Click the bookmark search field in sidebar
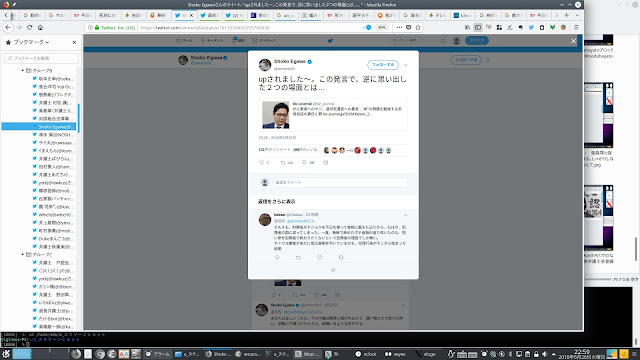 click(x=41, y=58)
